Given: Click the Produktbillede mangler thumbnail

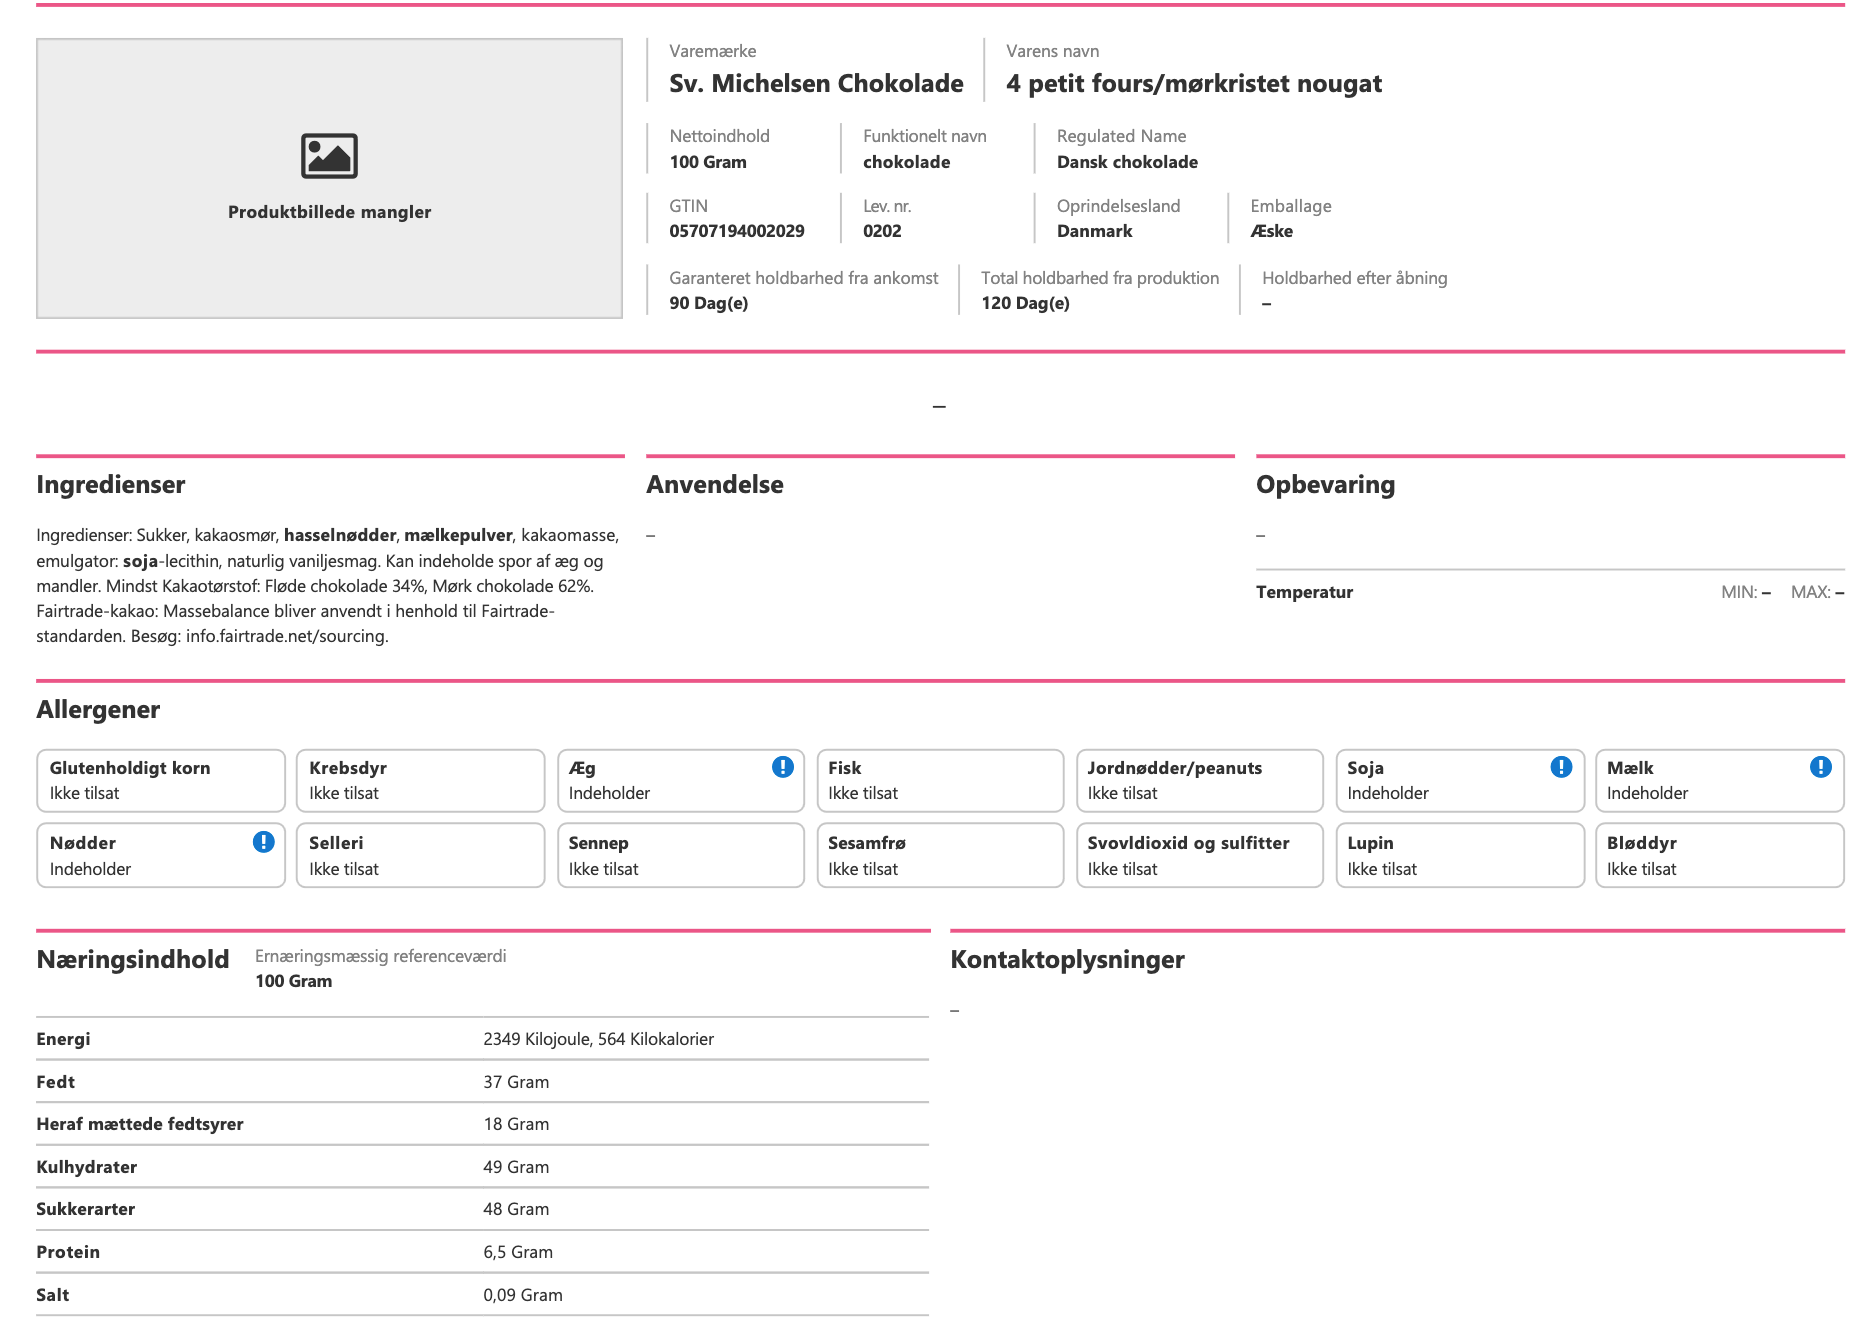Looking at the screenshot, I should [329, 179].
